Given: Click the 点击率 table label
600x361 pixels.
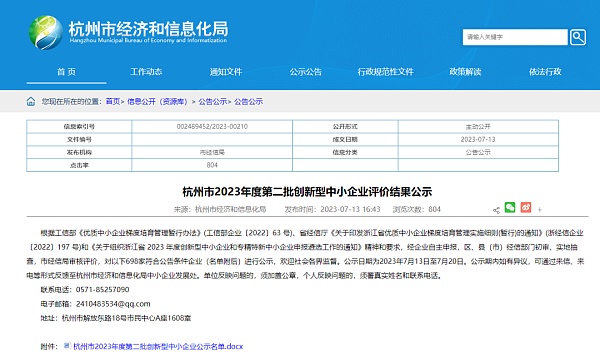Looking at the screenshot, I should [x=79, y=165].
